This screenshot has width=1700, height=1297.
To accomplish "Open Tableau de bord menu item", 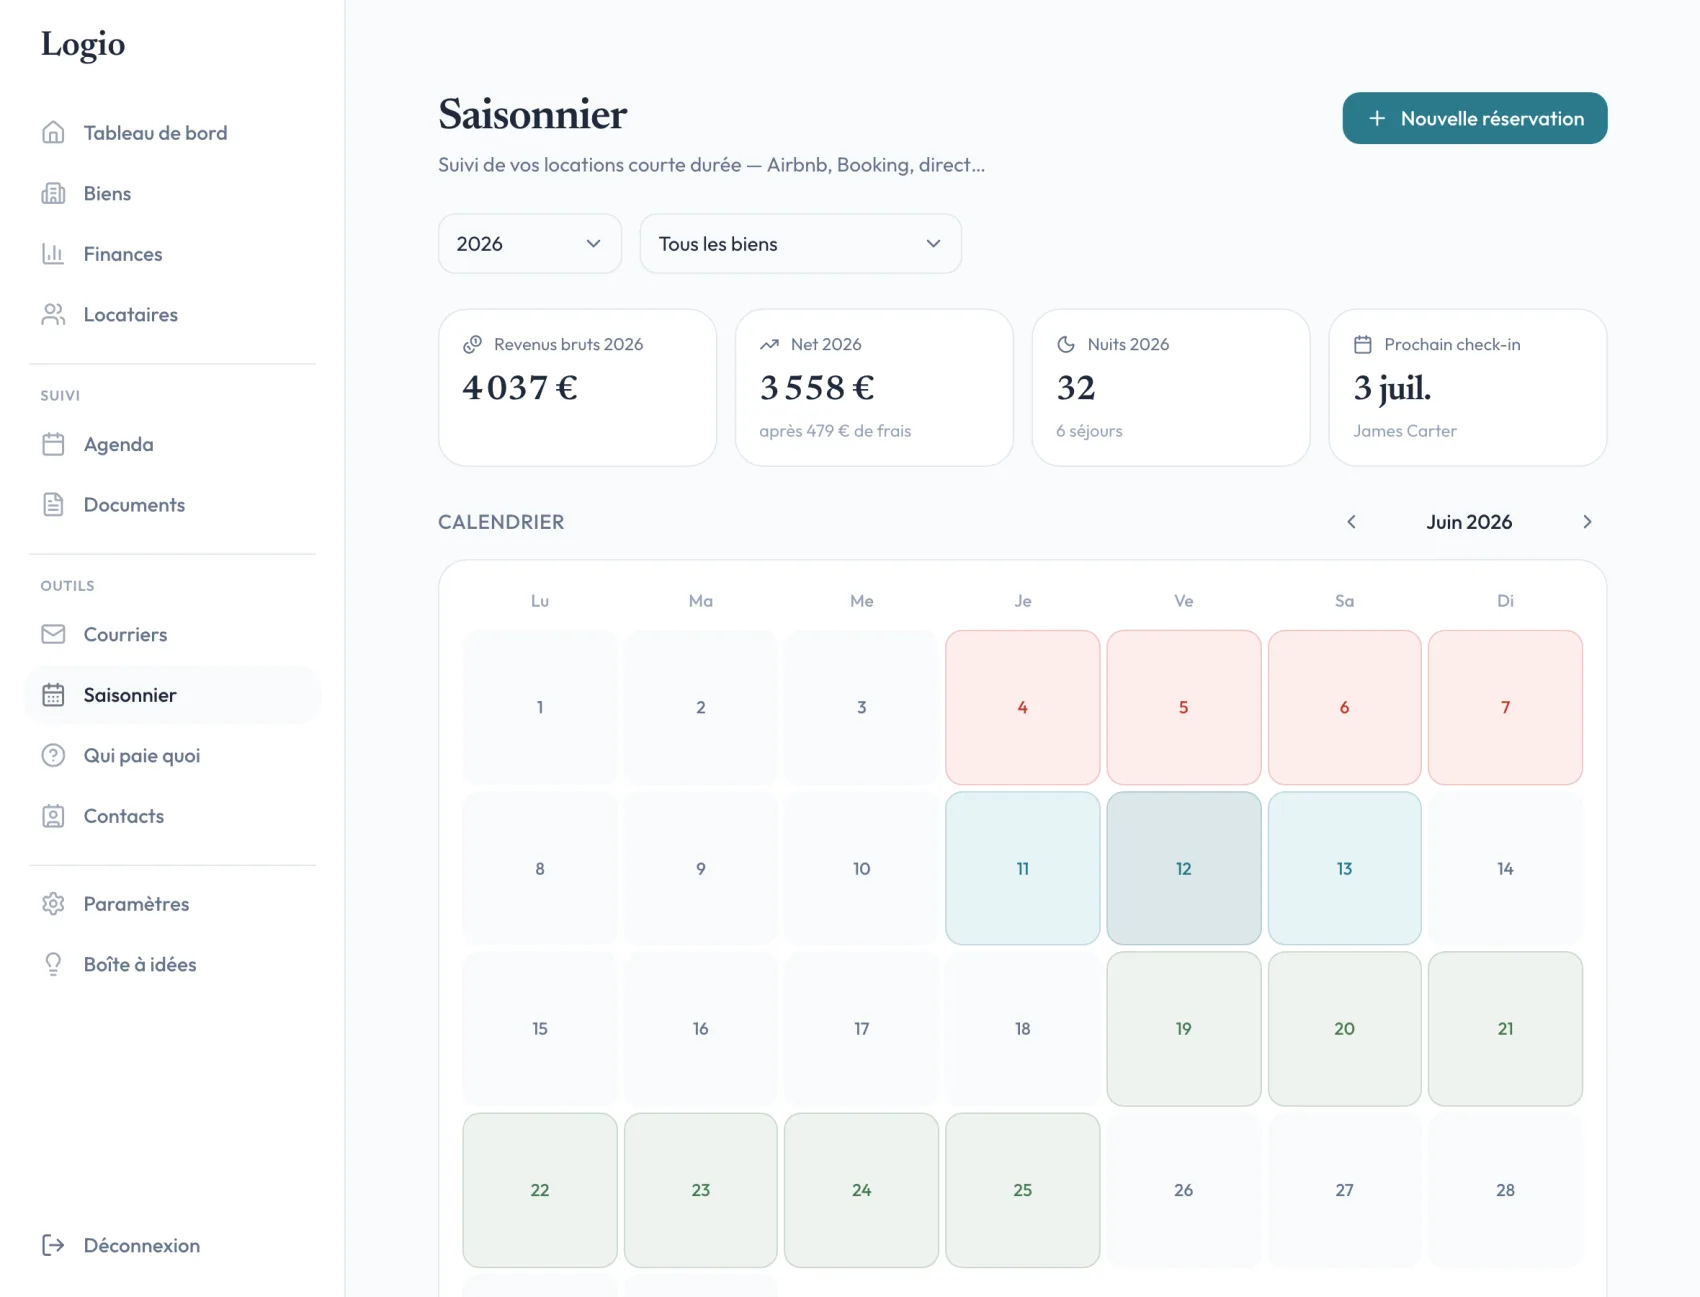I will (172, 133).
